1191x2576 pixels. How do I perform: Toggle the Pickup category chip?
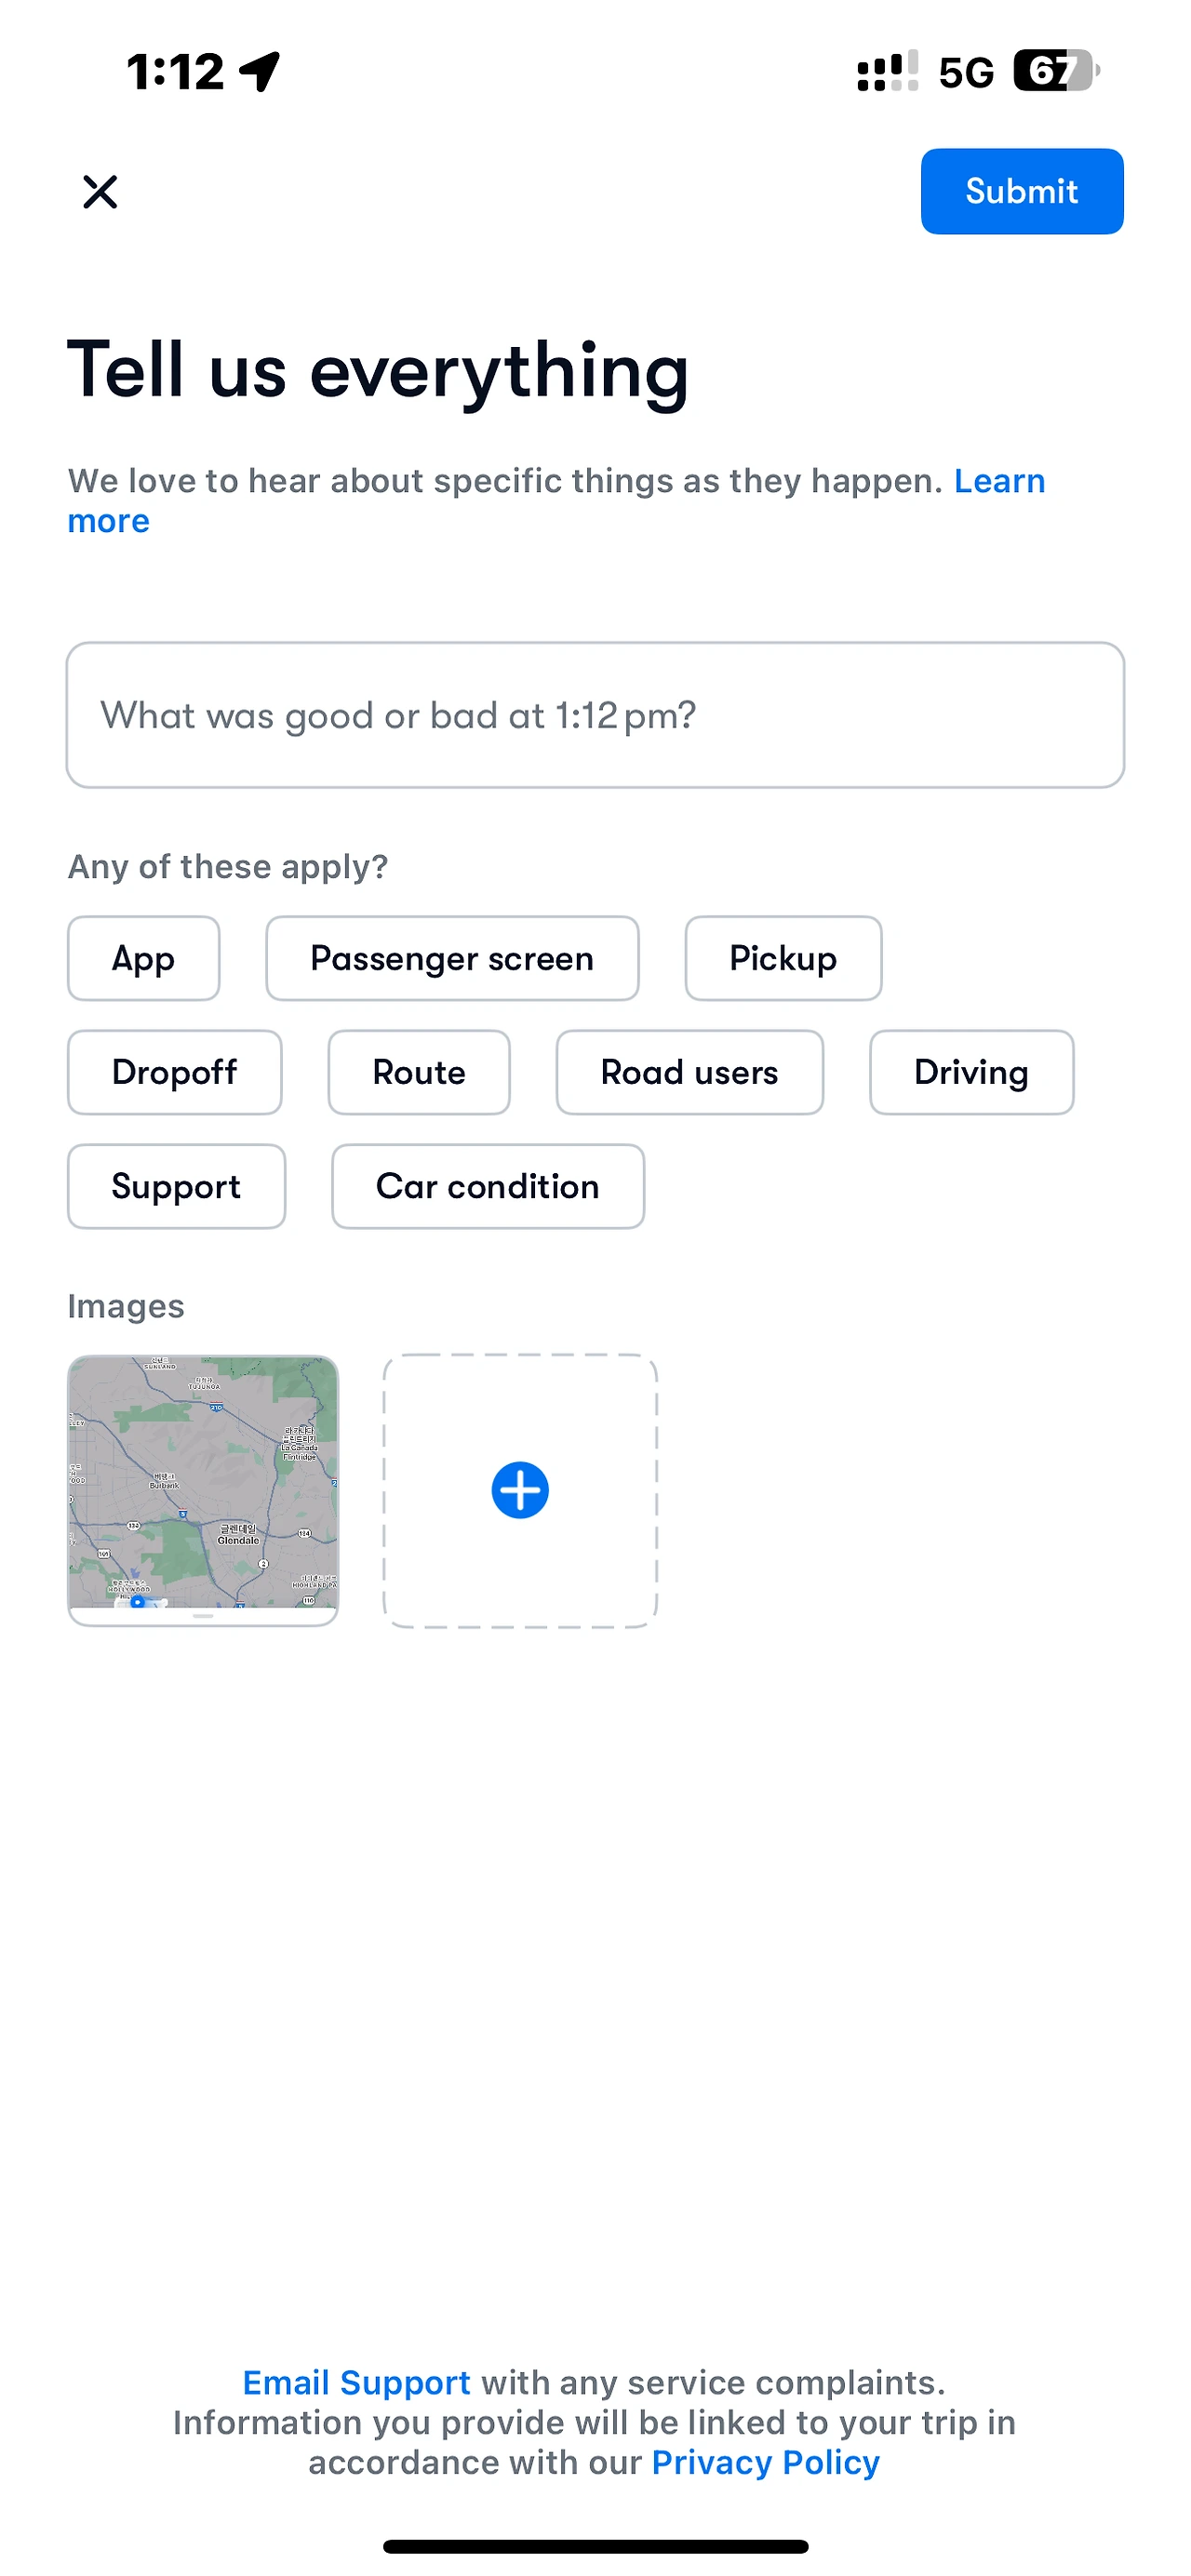783,958
